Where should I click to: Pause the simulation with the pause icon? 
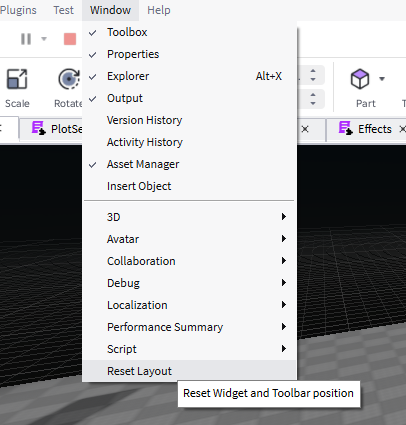coord(26,39)
